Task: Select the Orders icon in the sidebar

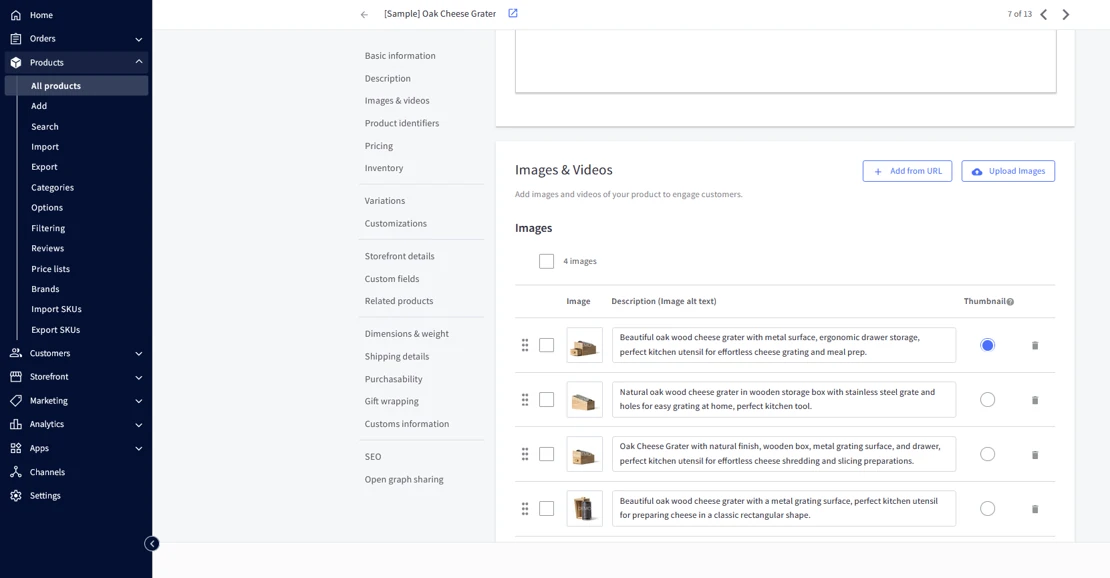Action: [14, 38]
